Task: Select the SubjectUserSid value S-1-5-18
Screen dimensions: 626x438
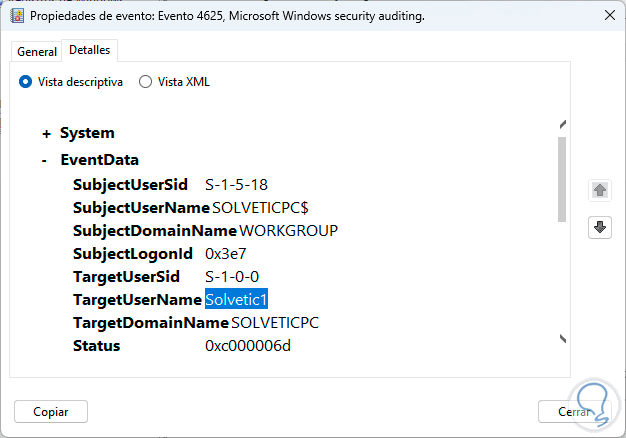Action: click(x=236, y=184)
